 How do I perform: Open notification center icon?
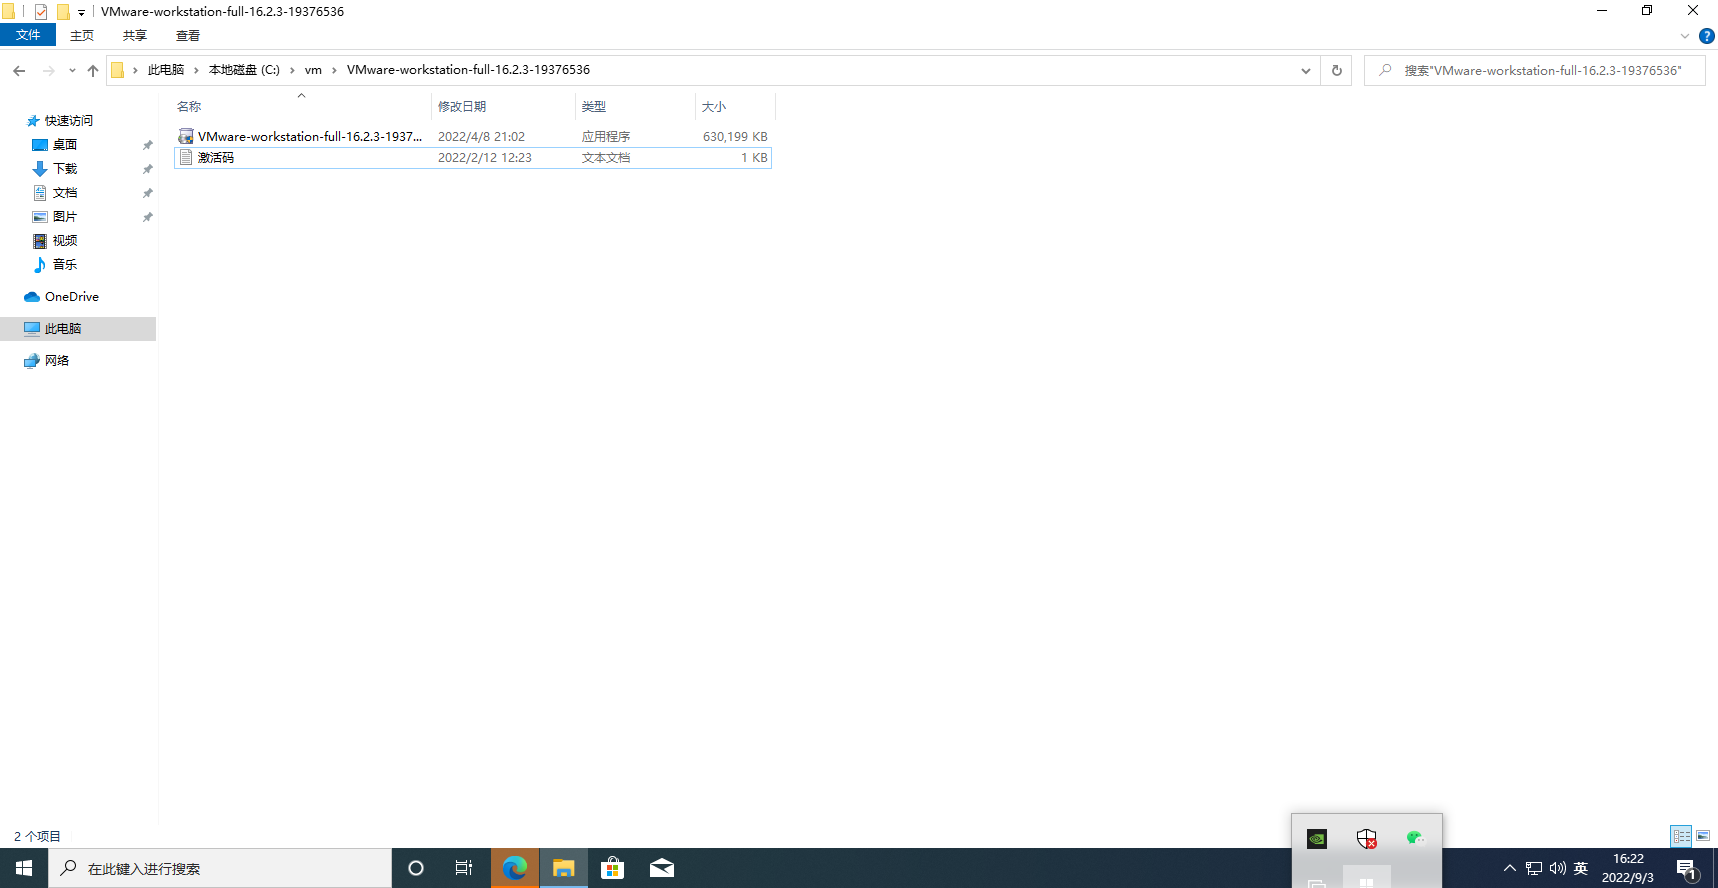point(1688,869)
